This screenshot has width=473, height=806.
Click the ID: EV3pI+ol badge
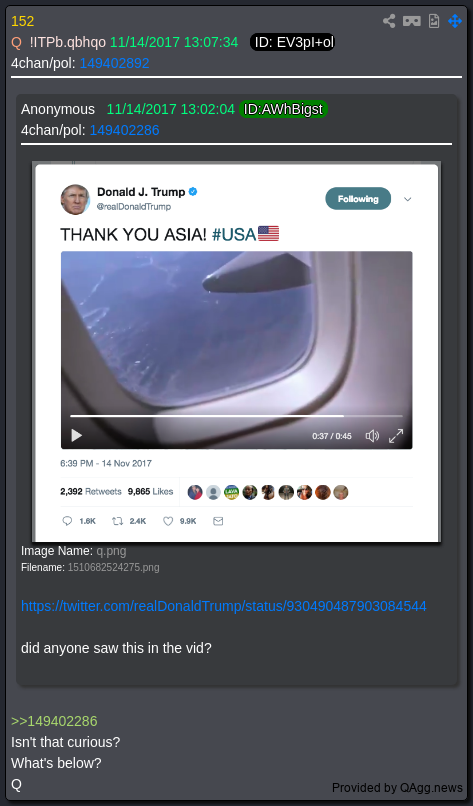pos(293,42)
